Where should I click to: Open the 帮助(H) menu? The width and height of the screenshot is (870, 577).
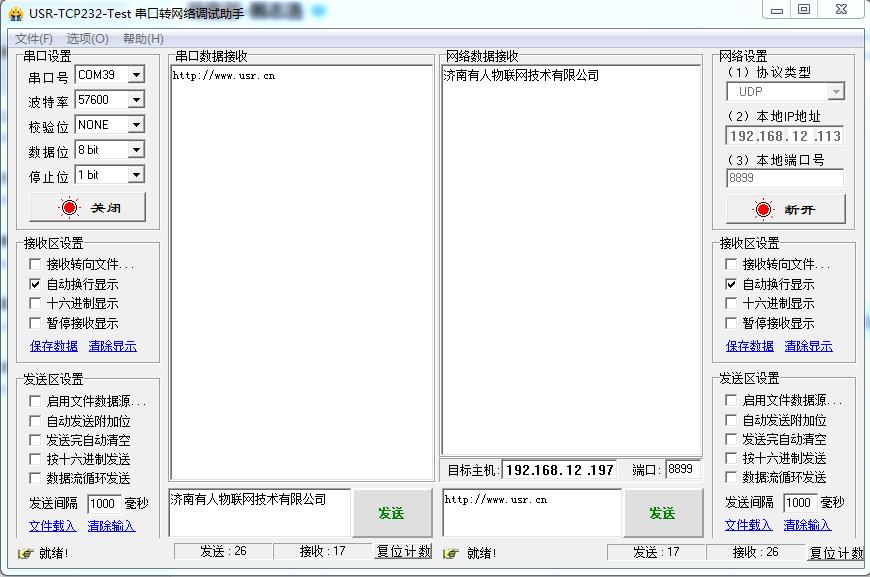click(143, 39)
